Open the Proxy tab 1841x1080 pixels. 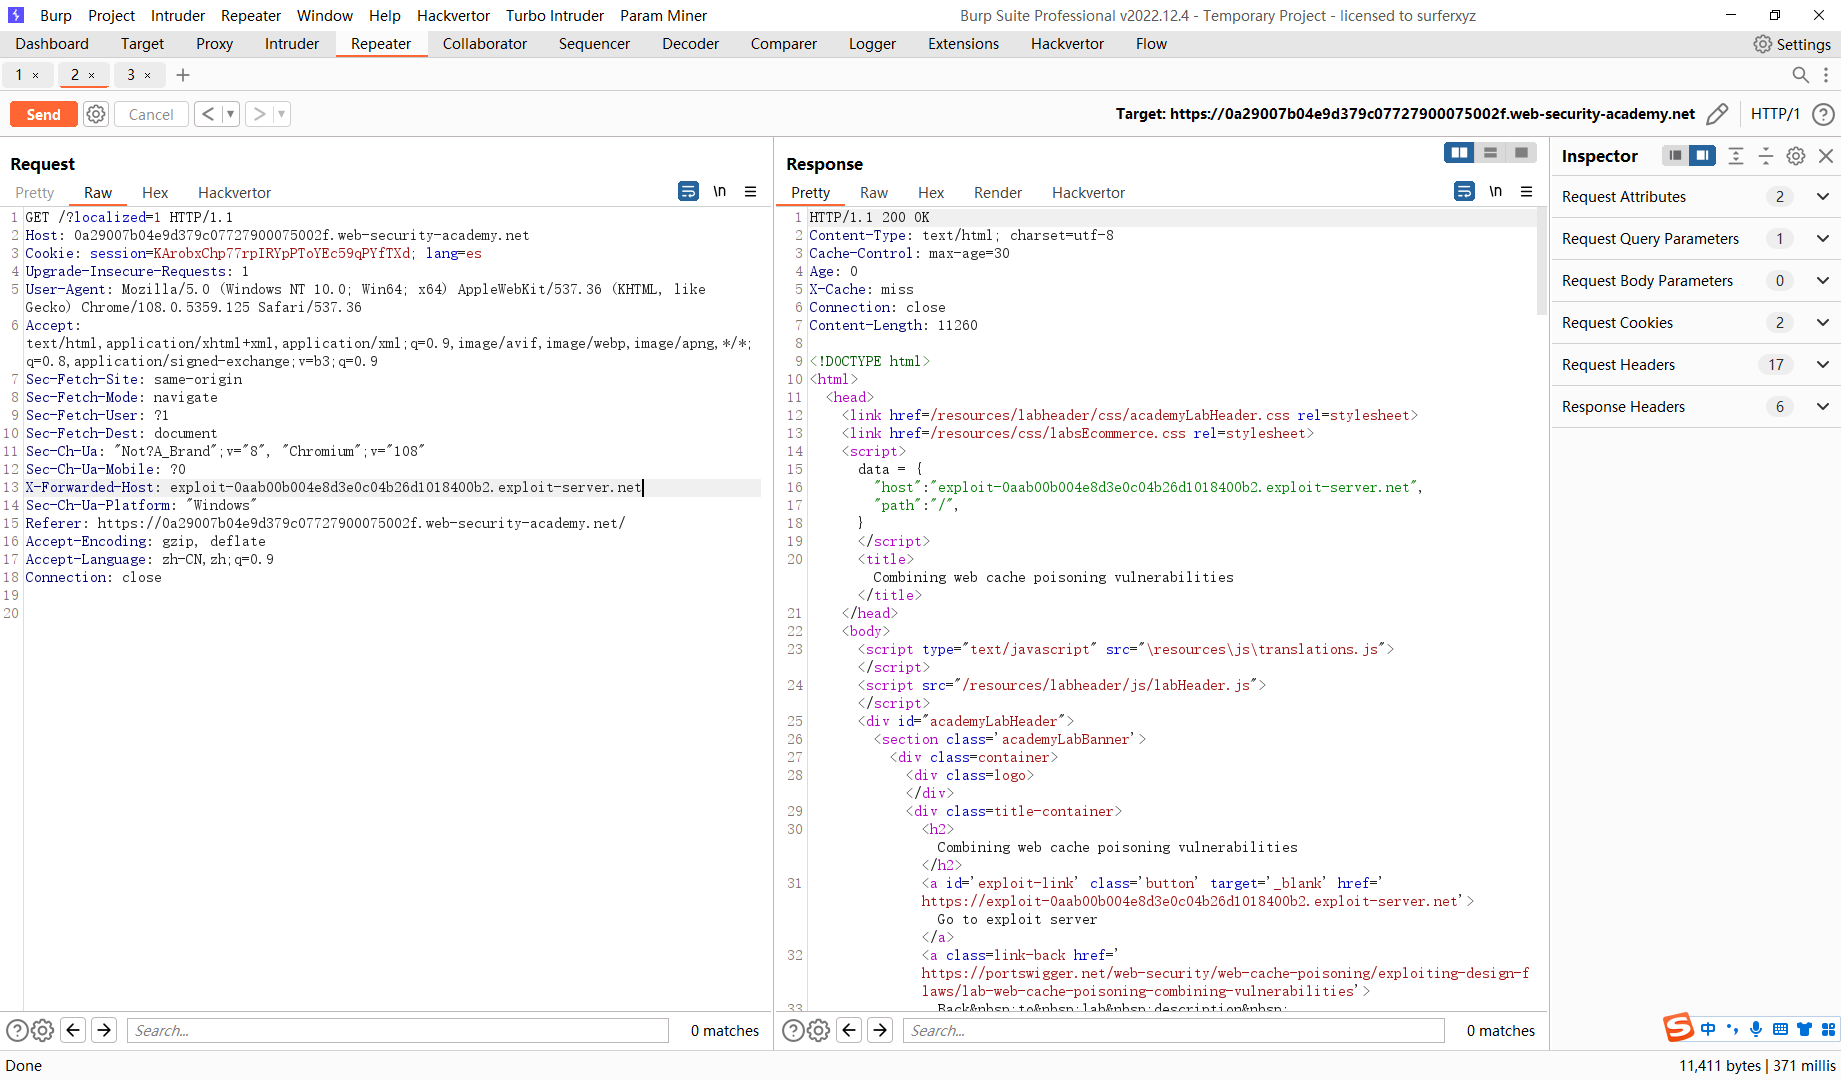[x=214, y=44]
